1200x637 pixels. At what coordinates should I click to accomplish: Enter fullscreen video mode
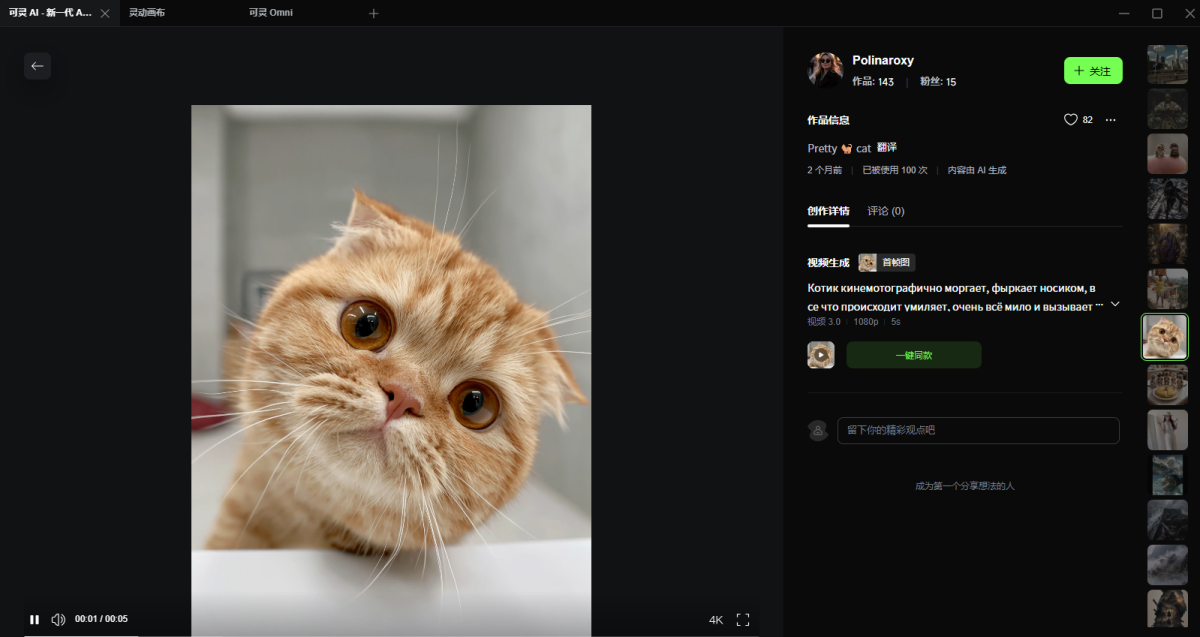click(x=743, y=619)
